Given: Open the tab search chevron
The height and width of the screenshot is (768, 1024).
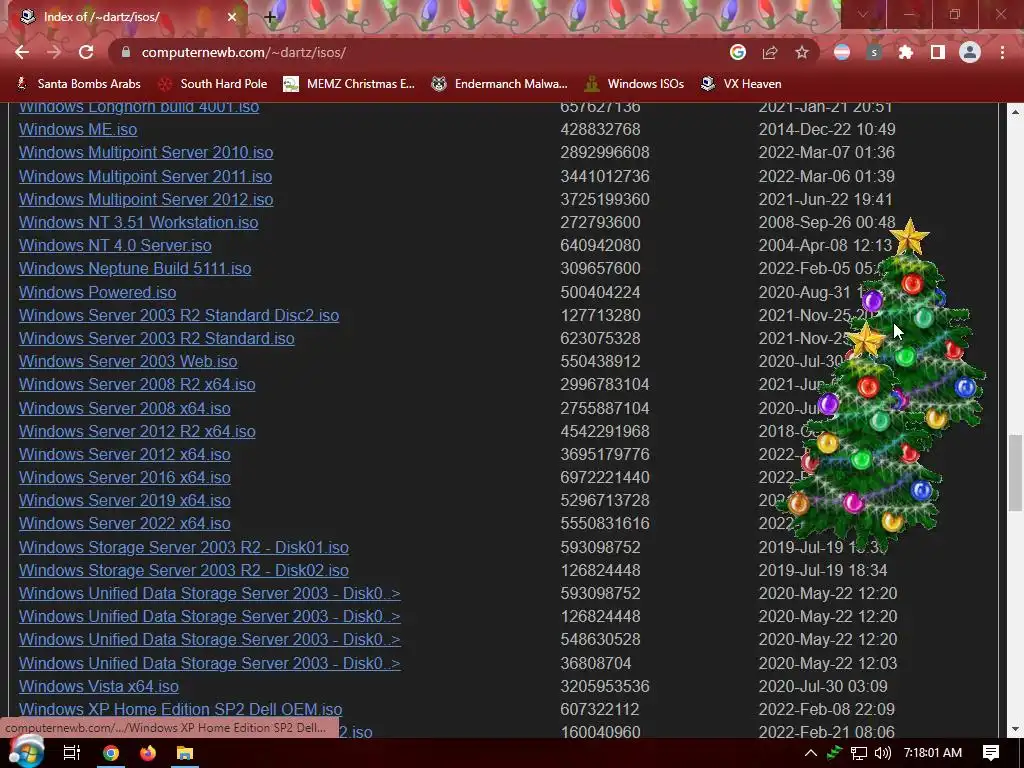Looking at the screenshot, I should [x=863, y=14].
